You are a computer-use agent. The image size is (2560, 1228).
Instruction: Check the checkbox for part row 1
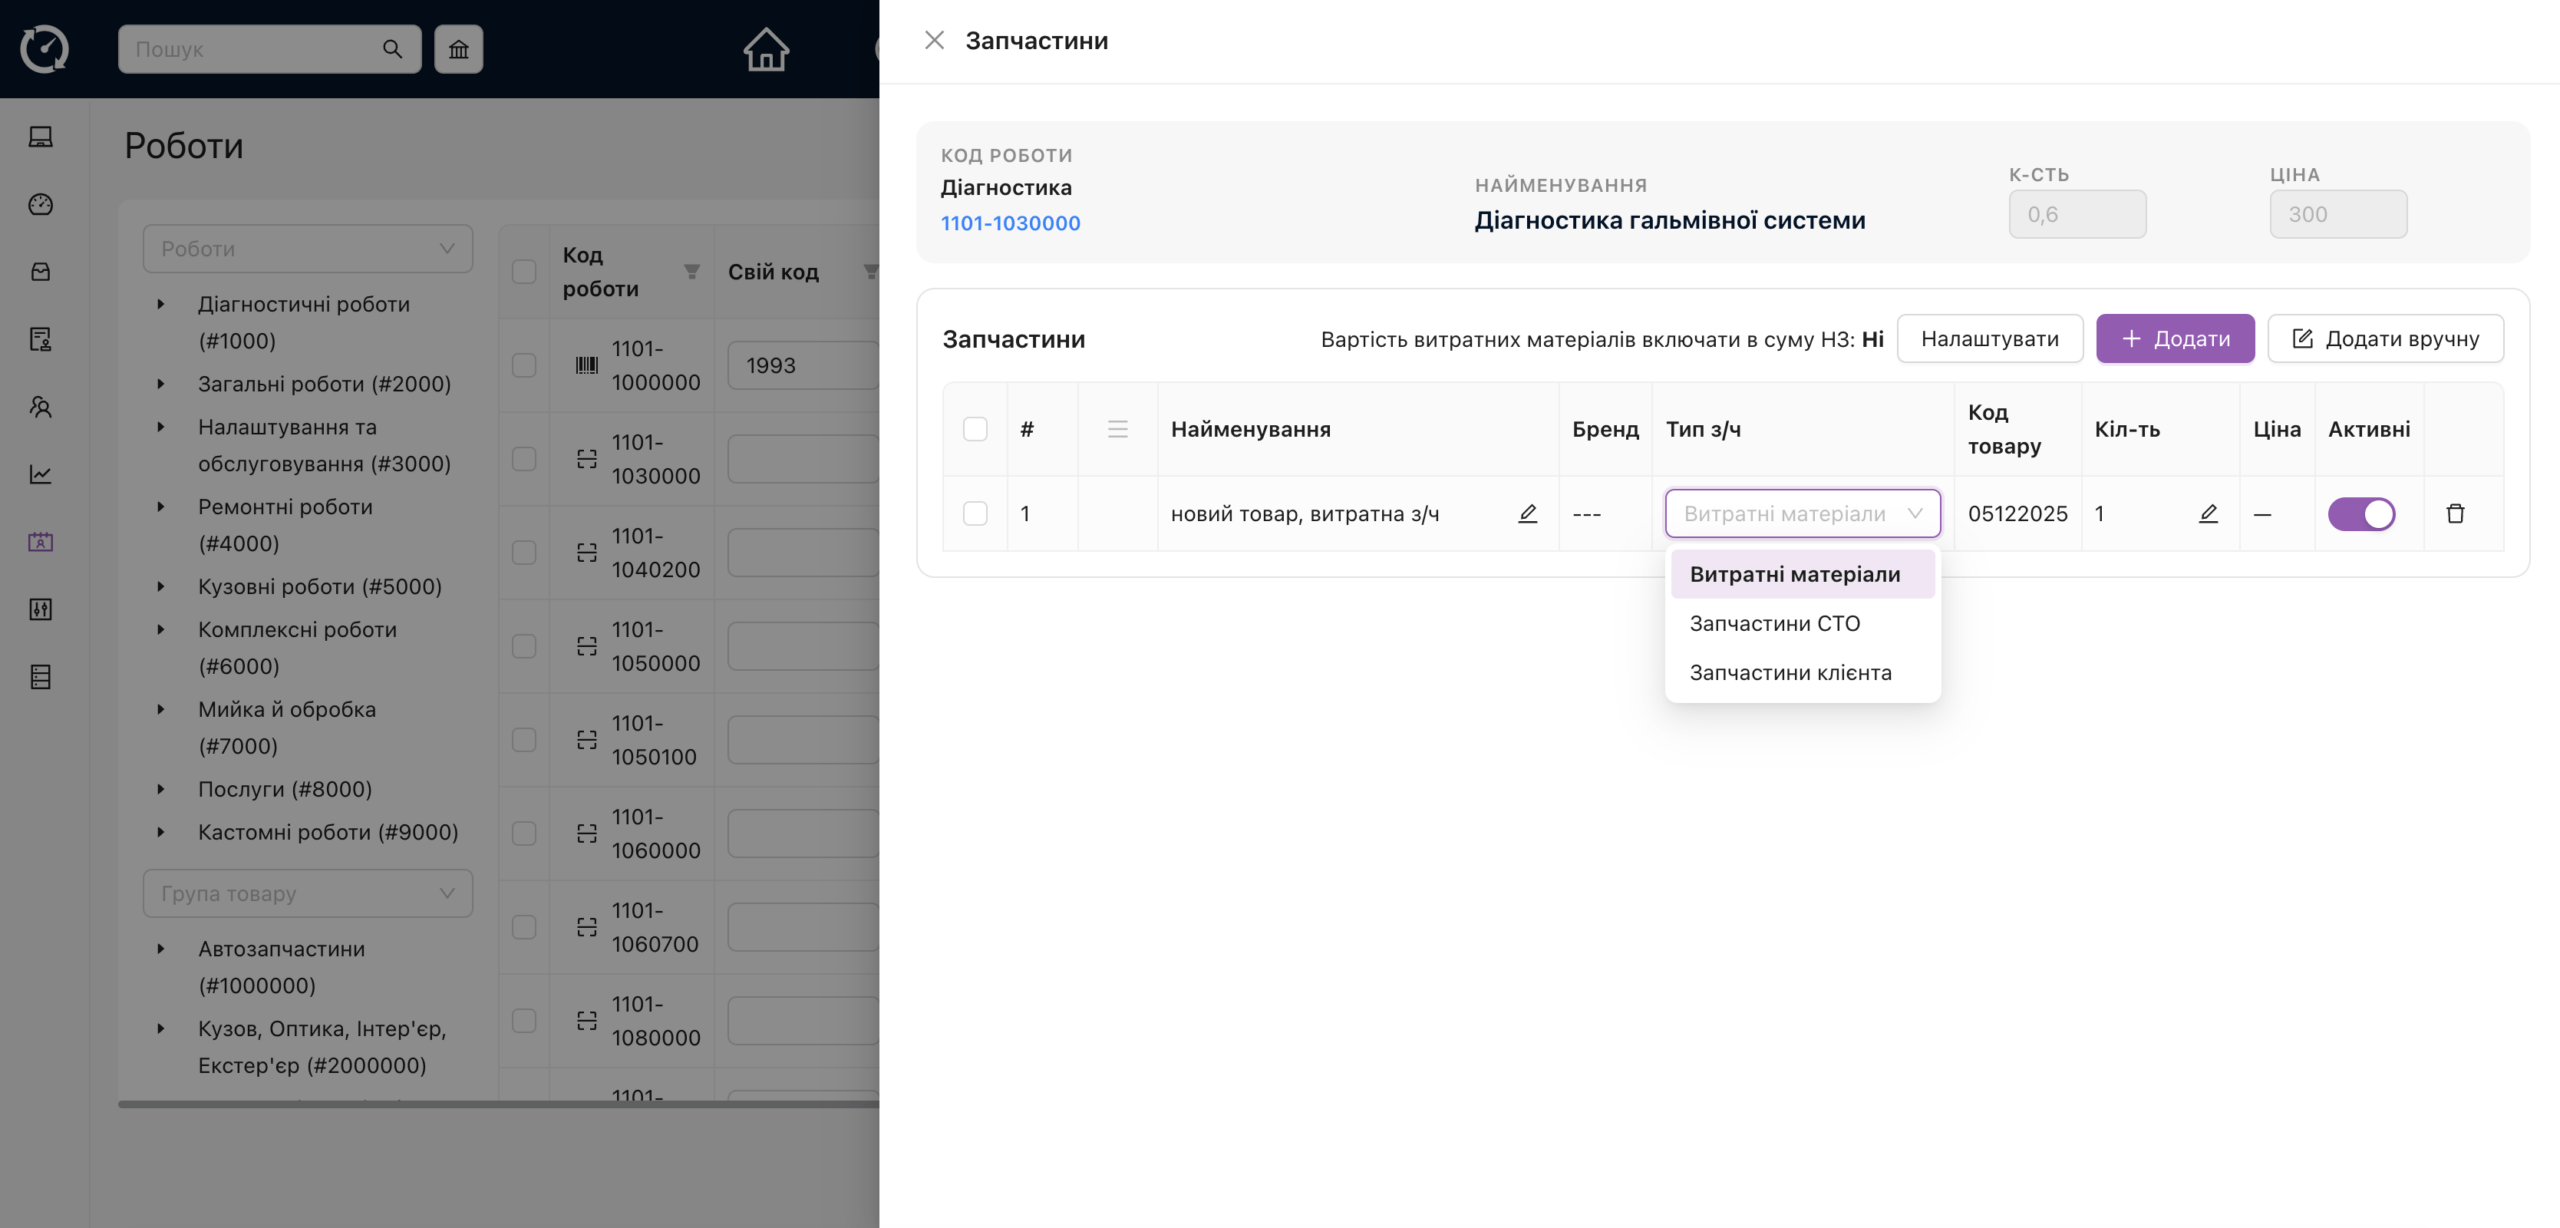click(x=975, y=513)
